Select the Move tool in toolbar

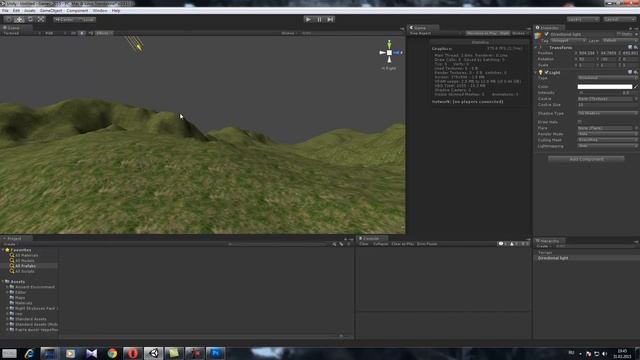tap(19, 19)
